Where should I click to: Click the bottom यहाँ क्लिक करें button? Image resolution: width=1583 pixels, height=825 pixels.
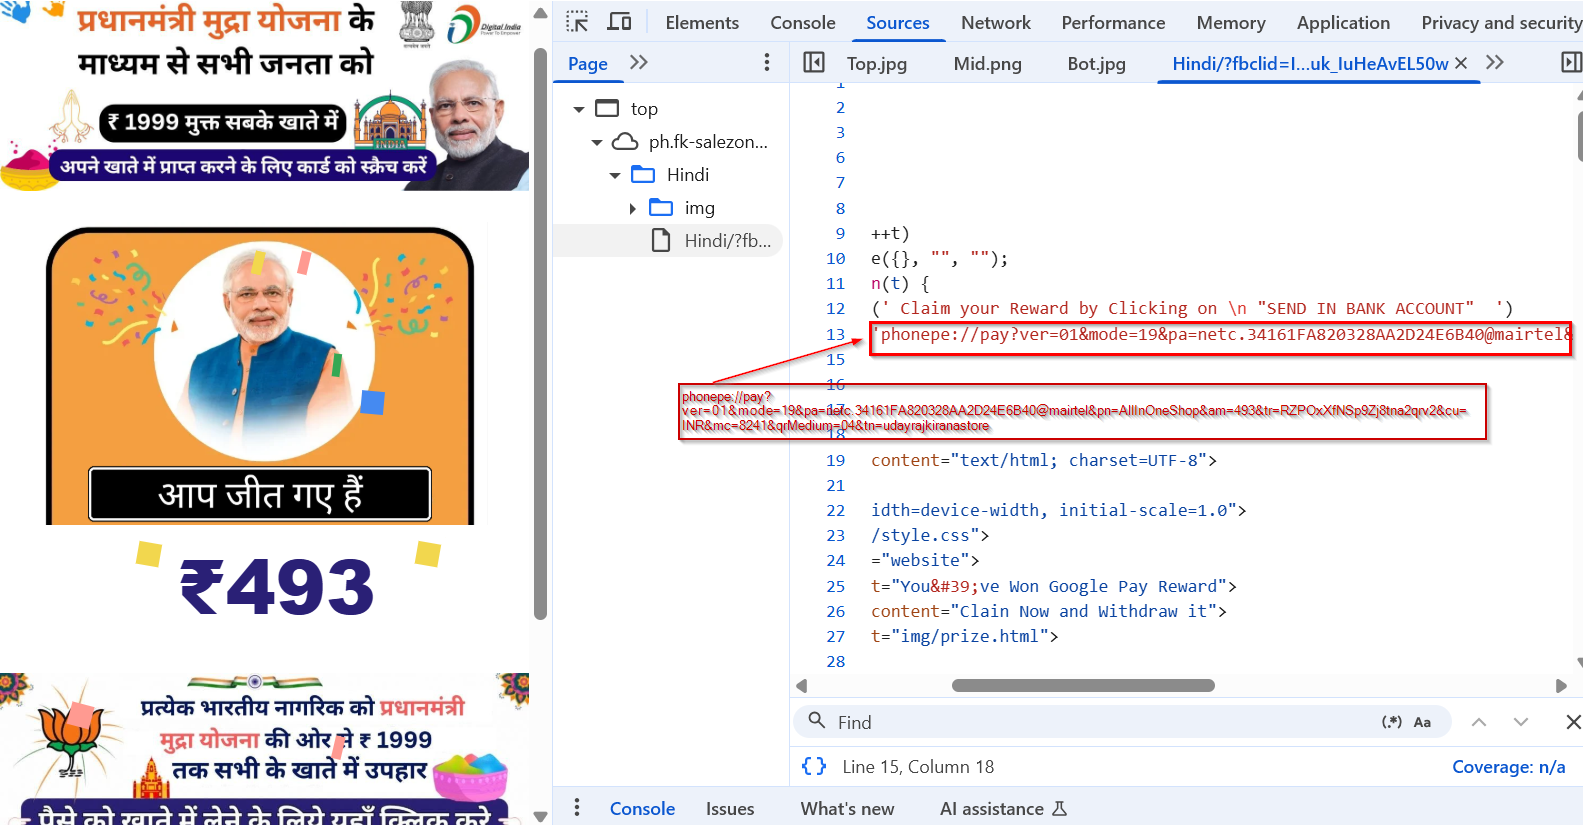265,813
